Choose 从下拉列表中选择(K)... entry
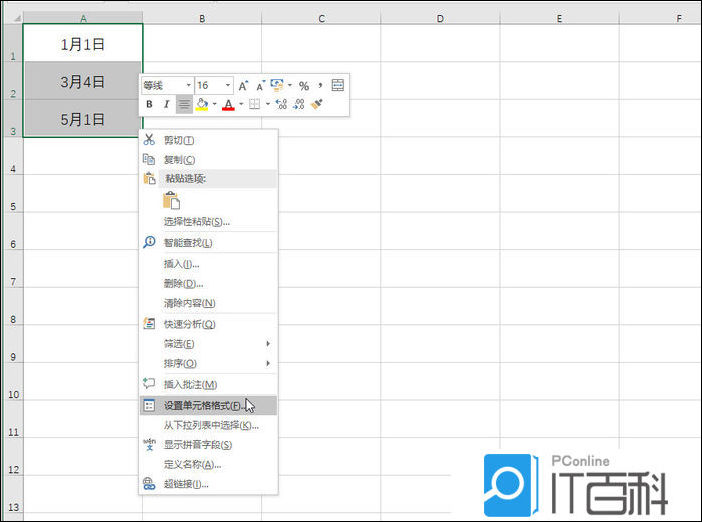Viewport: 702px width, 522px height. pyautogui.click(x=209, y=425)
